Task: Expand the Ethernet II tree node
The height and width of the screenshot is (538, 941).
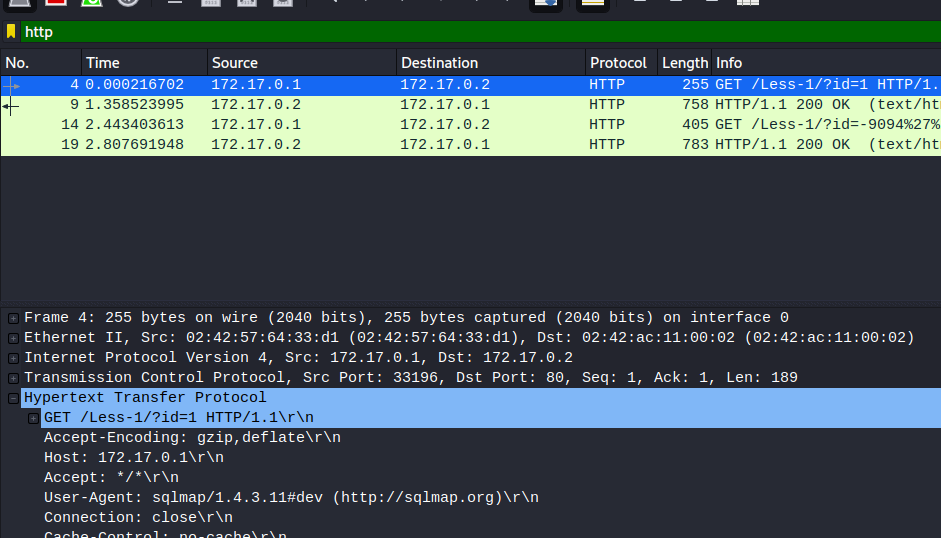Action: 13,338
